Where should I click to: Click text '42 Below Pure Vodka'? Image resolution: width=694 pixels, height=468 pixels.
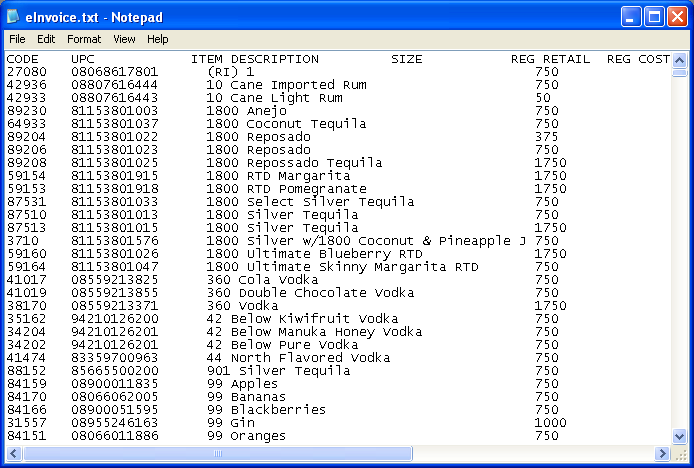pos(282,344)
